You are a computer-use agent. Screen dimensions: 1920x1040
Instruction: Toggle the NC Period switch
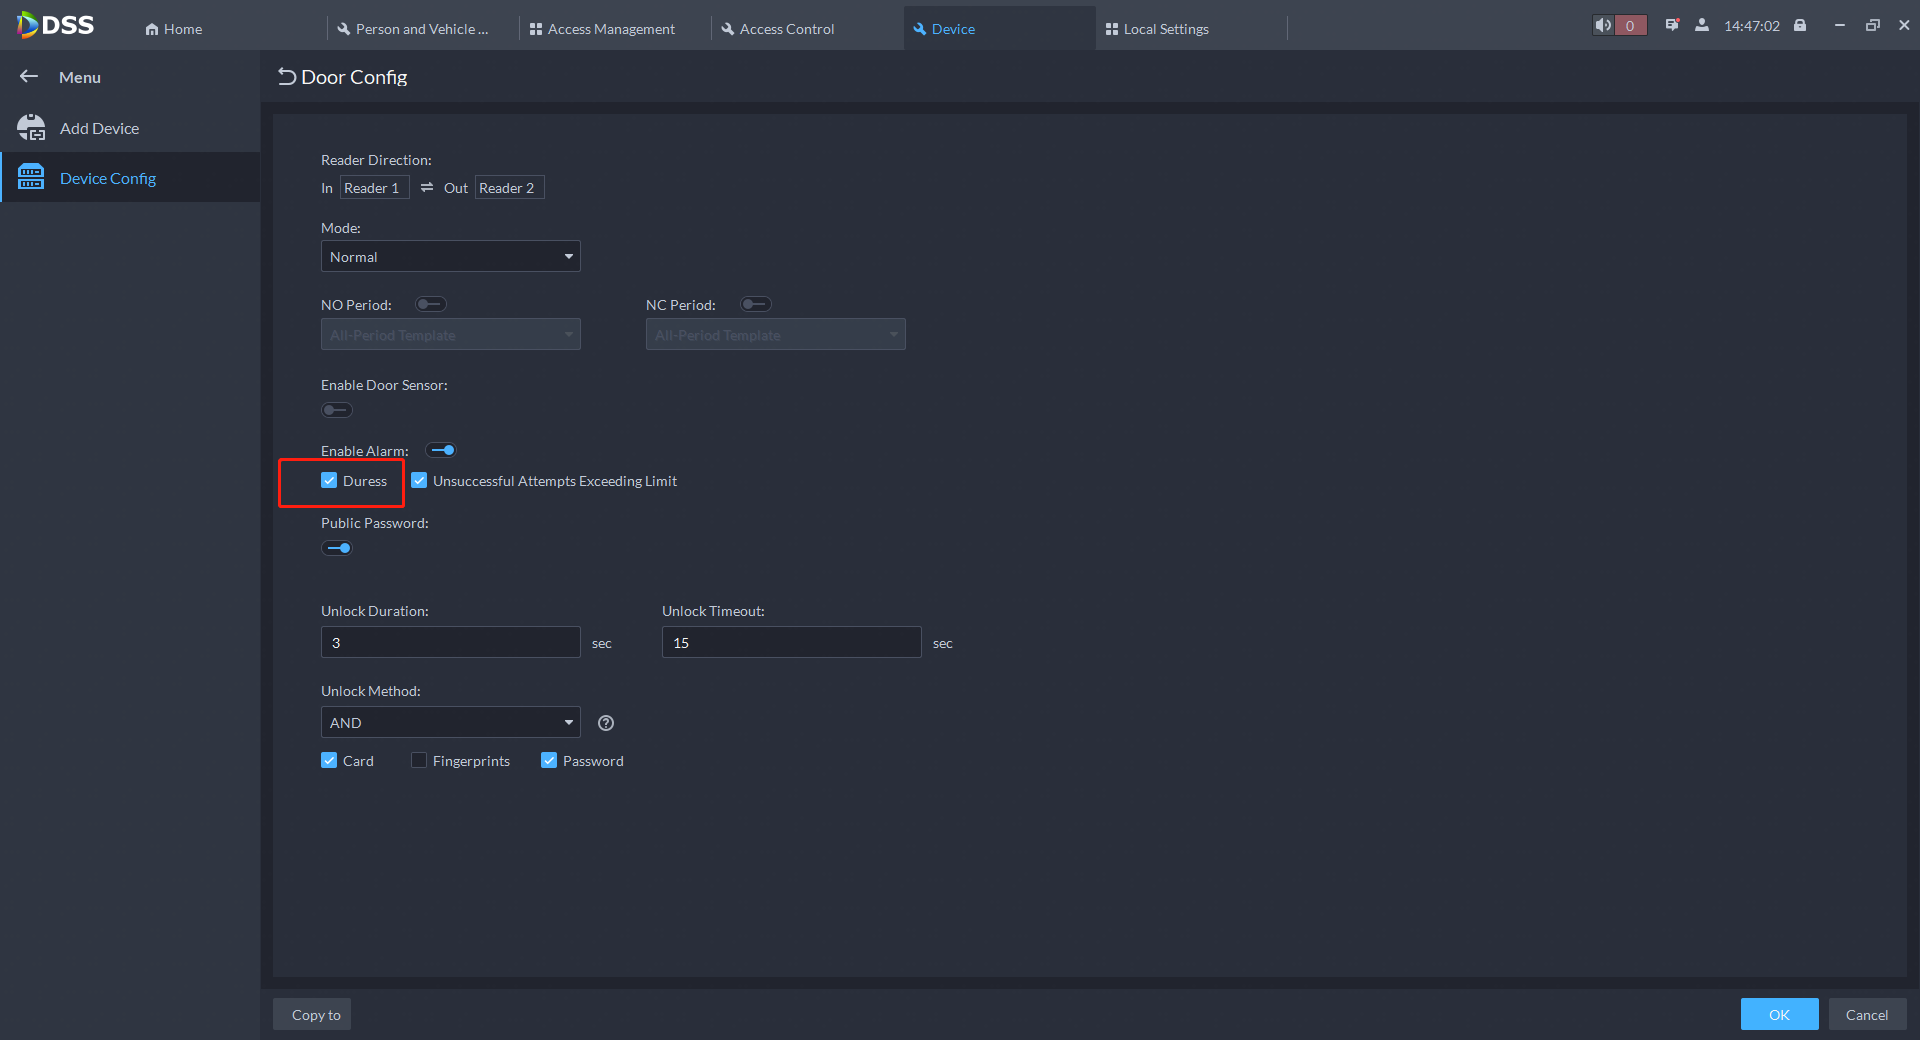coord(755,304)
